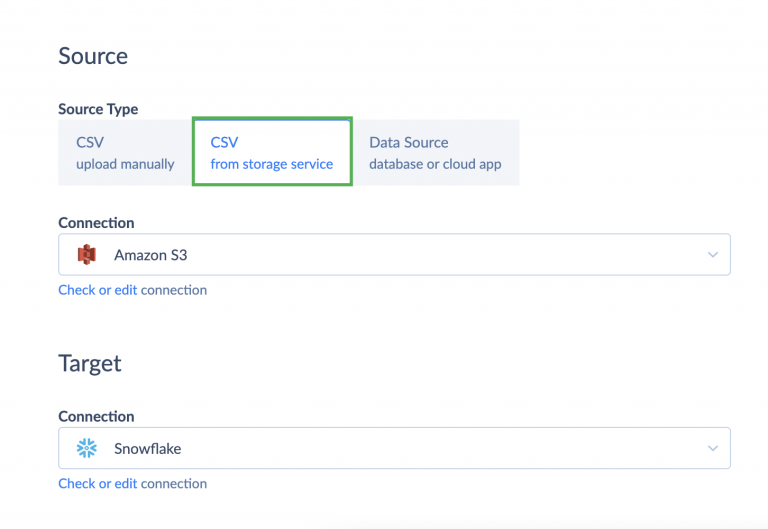Click the Snowflake logo icon

tap(87, 449)
